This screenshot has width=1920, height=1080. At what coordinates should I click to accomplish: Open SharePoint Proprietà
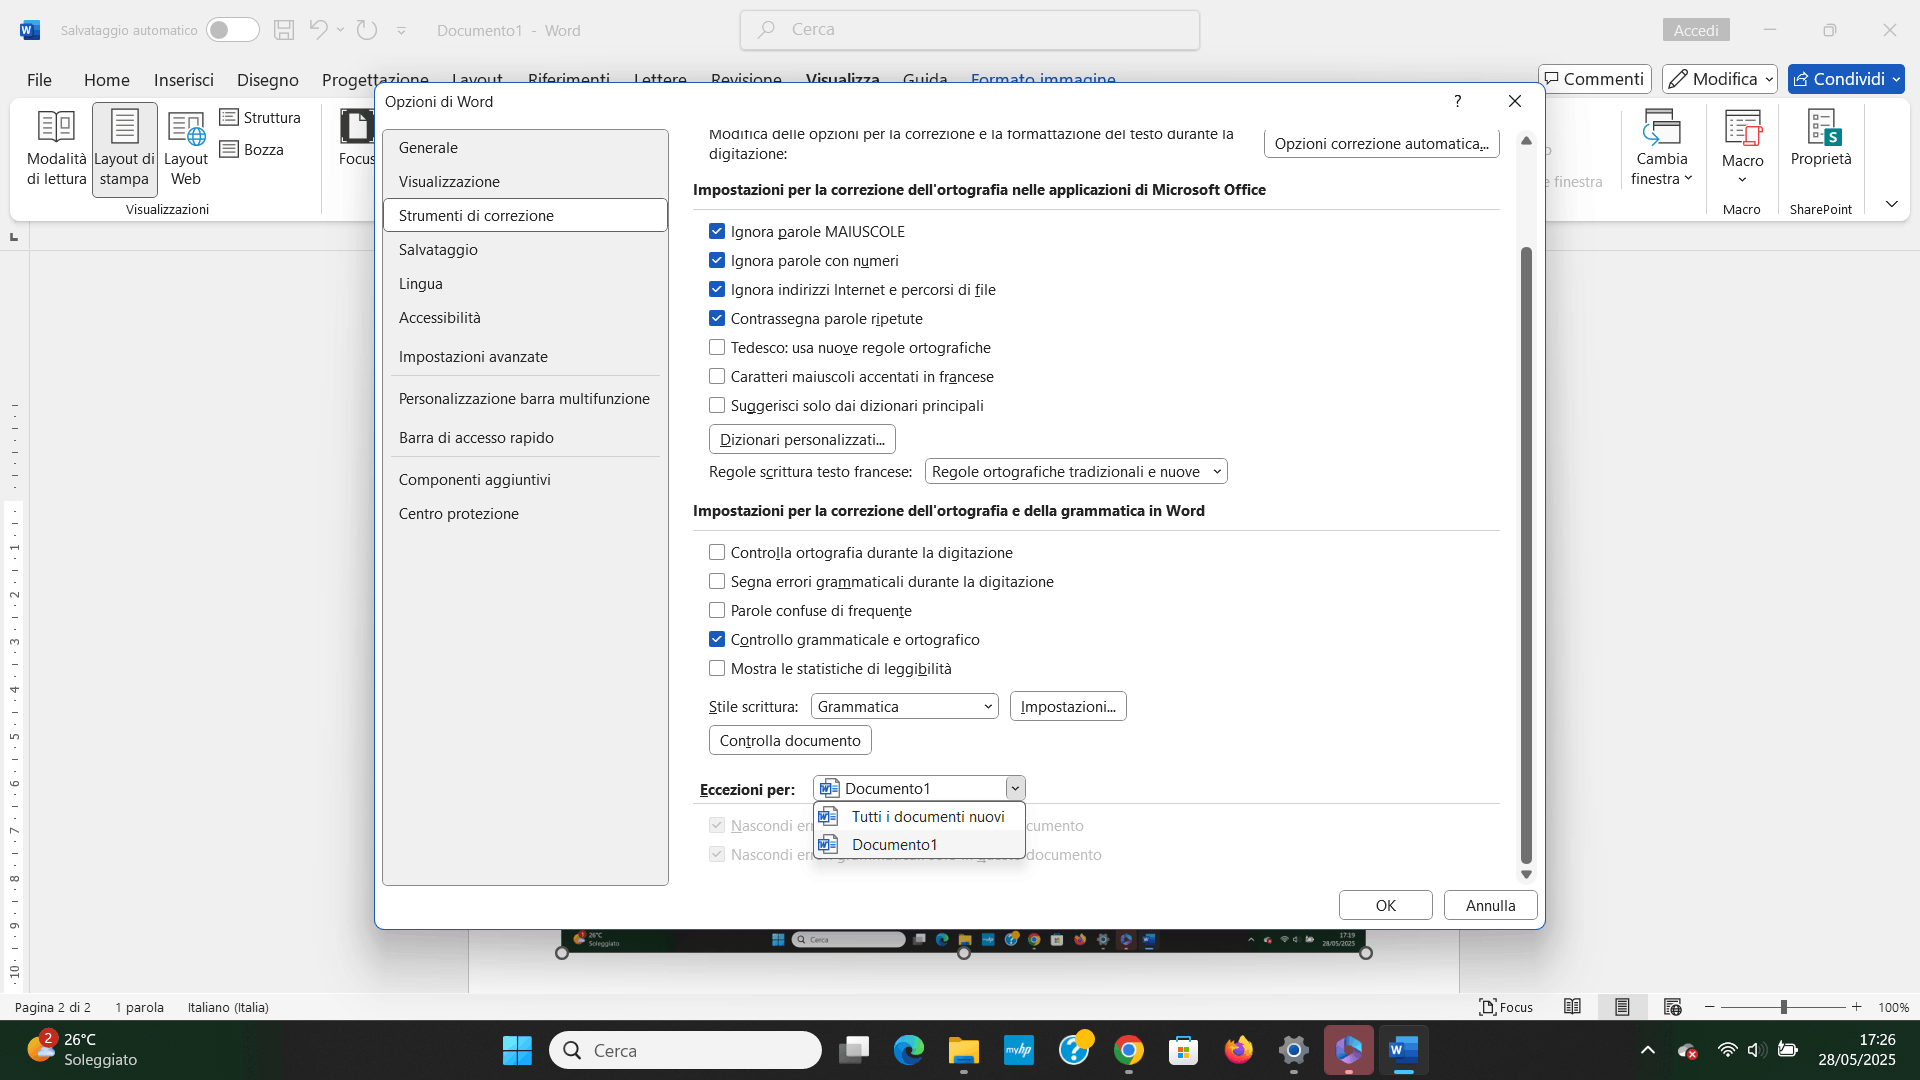coord(1821,140)
